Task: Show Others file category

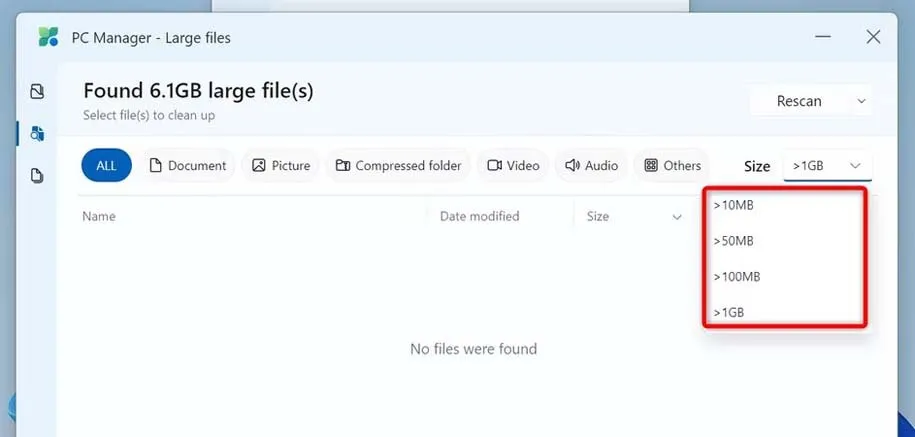Action: pyautogui.click(x=673, y=166)
